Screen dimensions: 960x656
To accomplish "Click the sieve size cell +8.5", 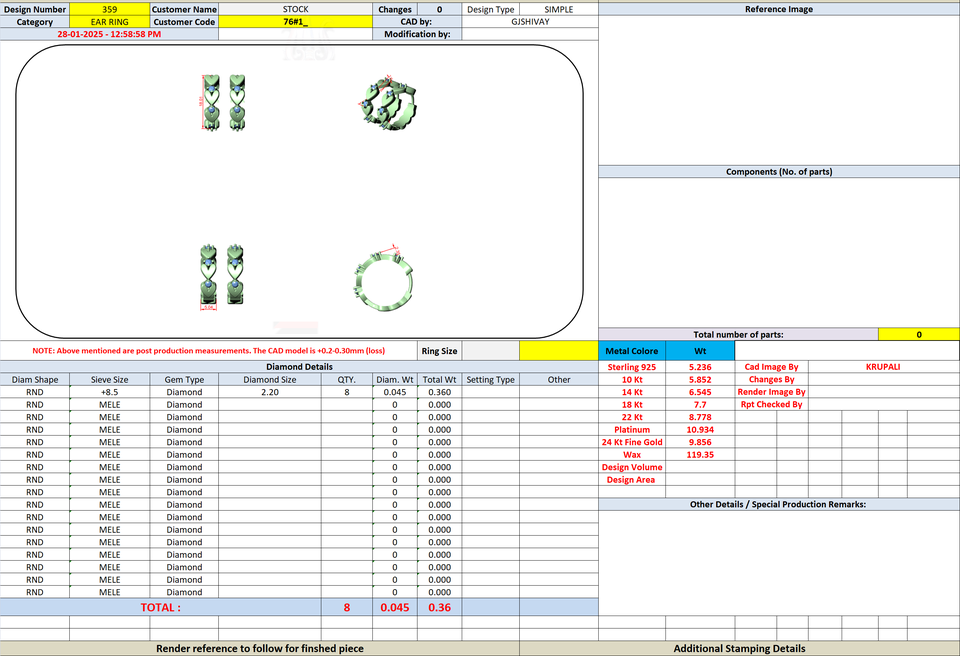I will [x=110, y=392].
